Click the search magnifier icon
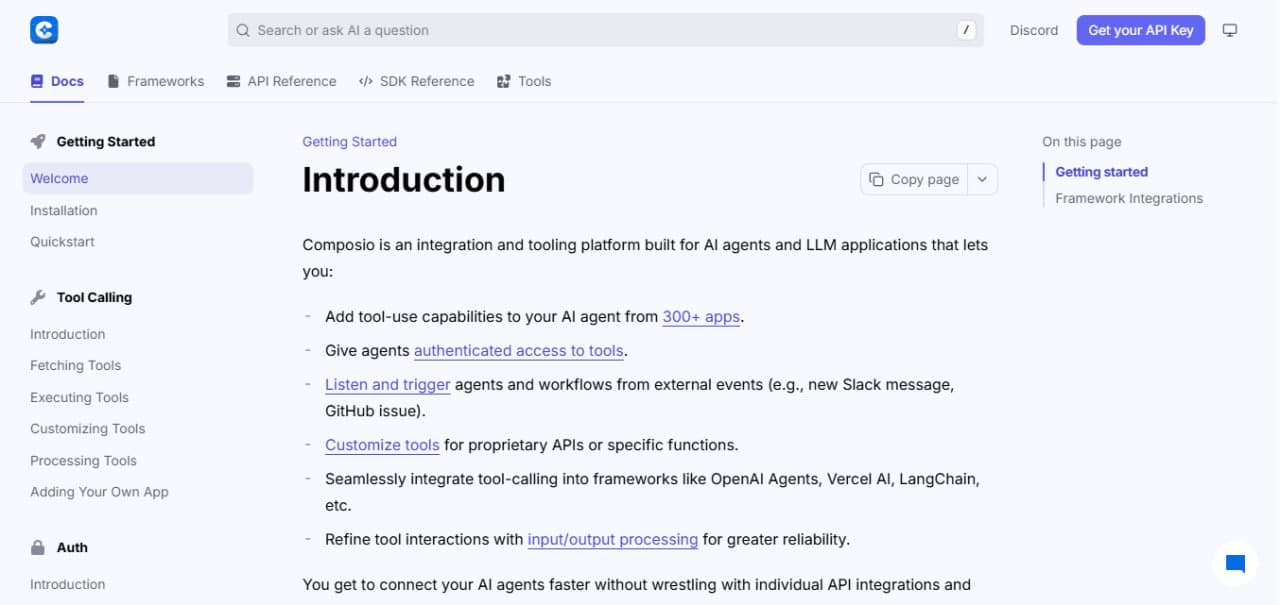 coord(243,30)
